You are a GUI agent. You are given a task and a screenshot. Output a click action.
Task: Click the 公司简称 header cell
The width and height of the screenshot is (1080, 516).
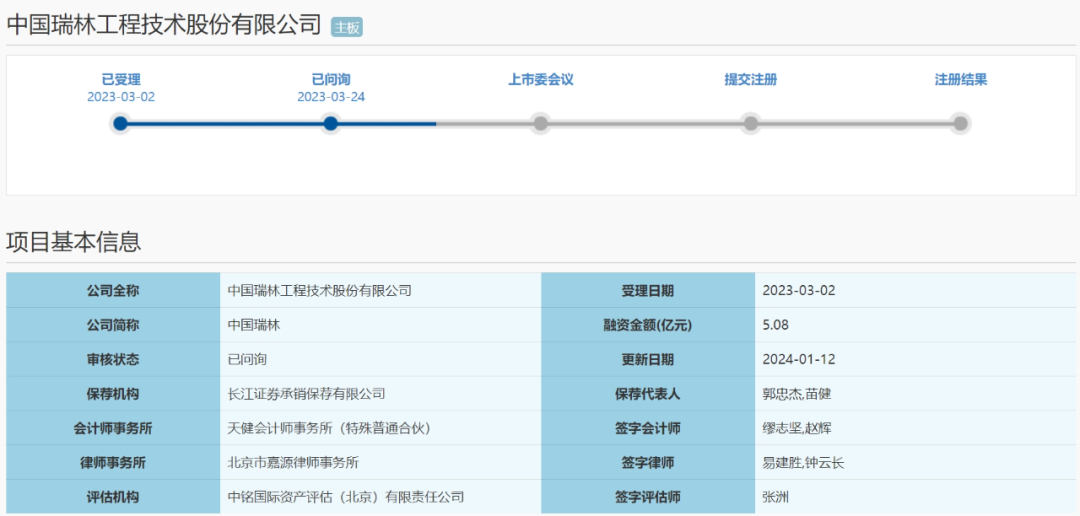[x=113, y=325]
